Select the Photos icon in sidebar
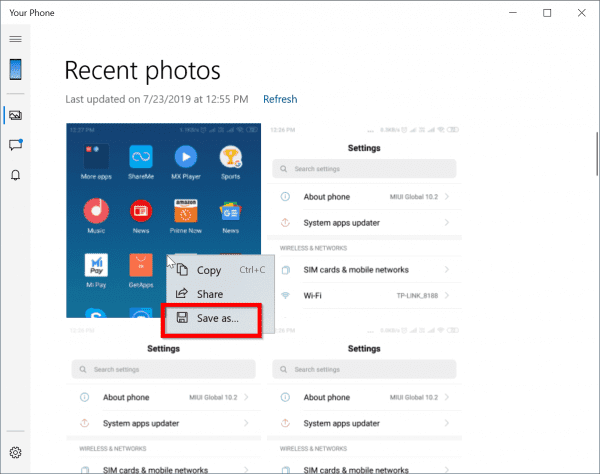Image resolution: width=600 pixels, height=474 pixels. 15,115
